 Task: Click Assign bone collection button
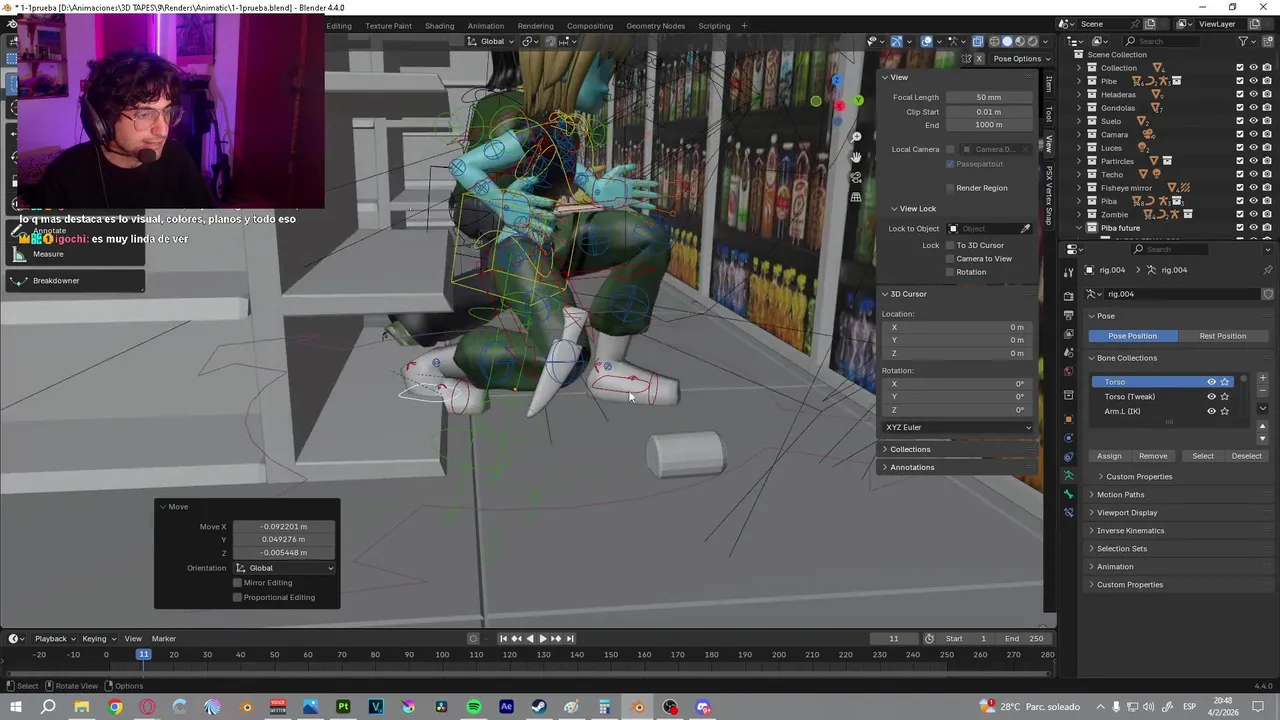coord(1109,456)
